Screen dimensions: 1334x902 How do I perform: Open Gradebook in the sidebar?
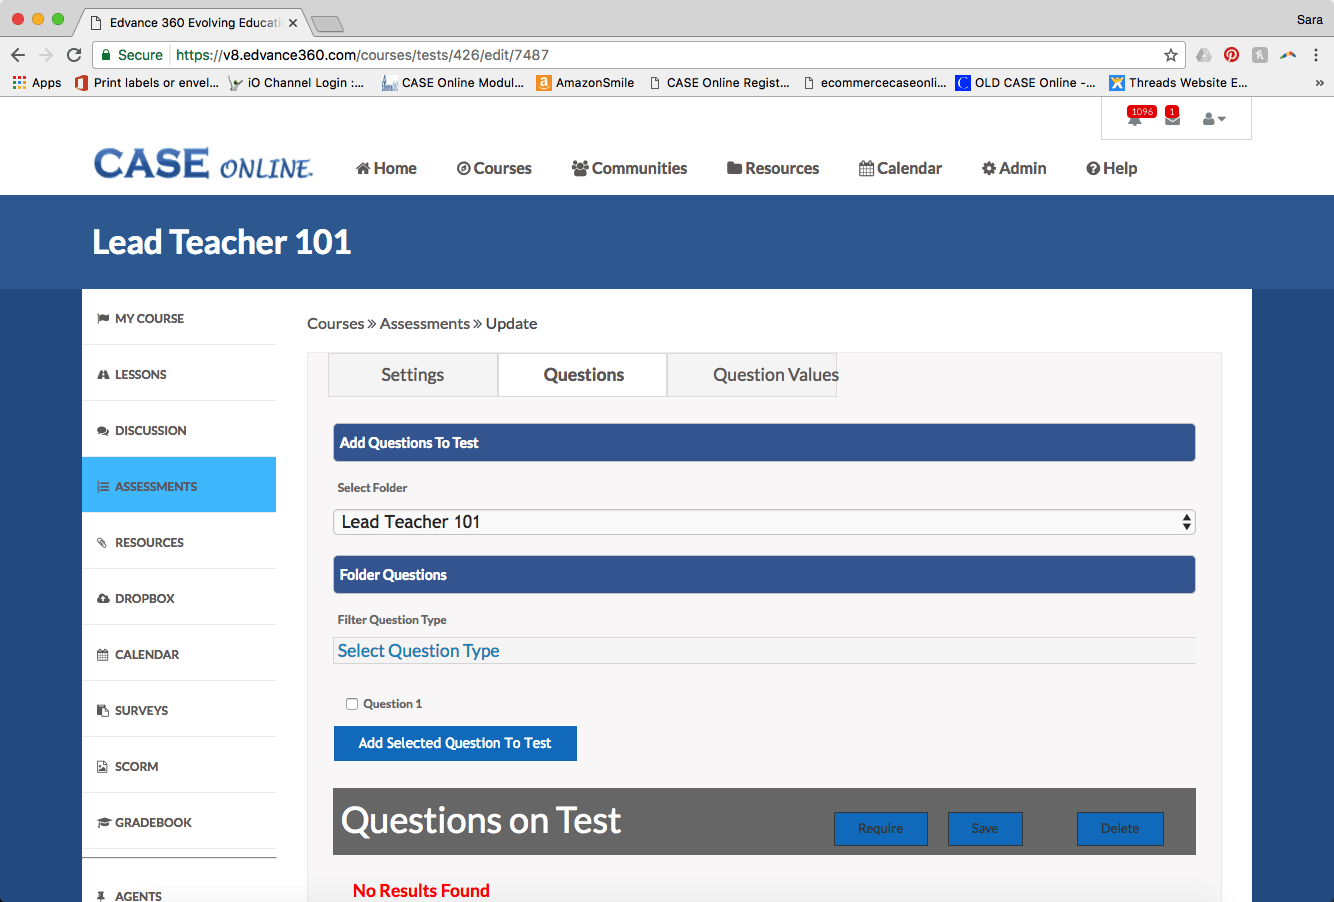(153, 822)
